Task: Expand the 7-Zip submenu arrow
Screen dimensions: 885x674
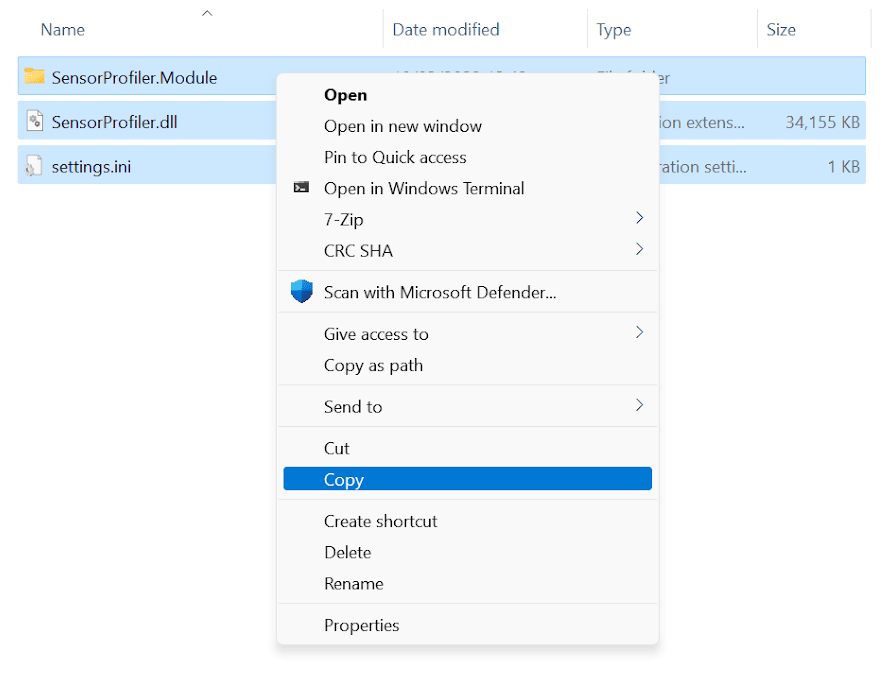Action: (x=639, y=218)
